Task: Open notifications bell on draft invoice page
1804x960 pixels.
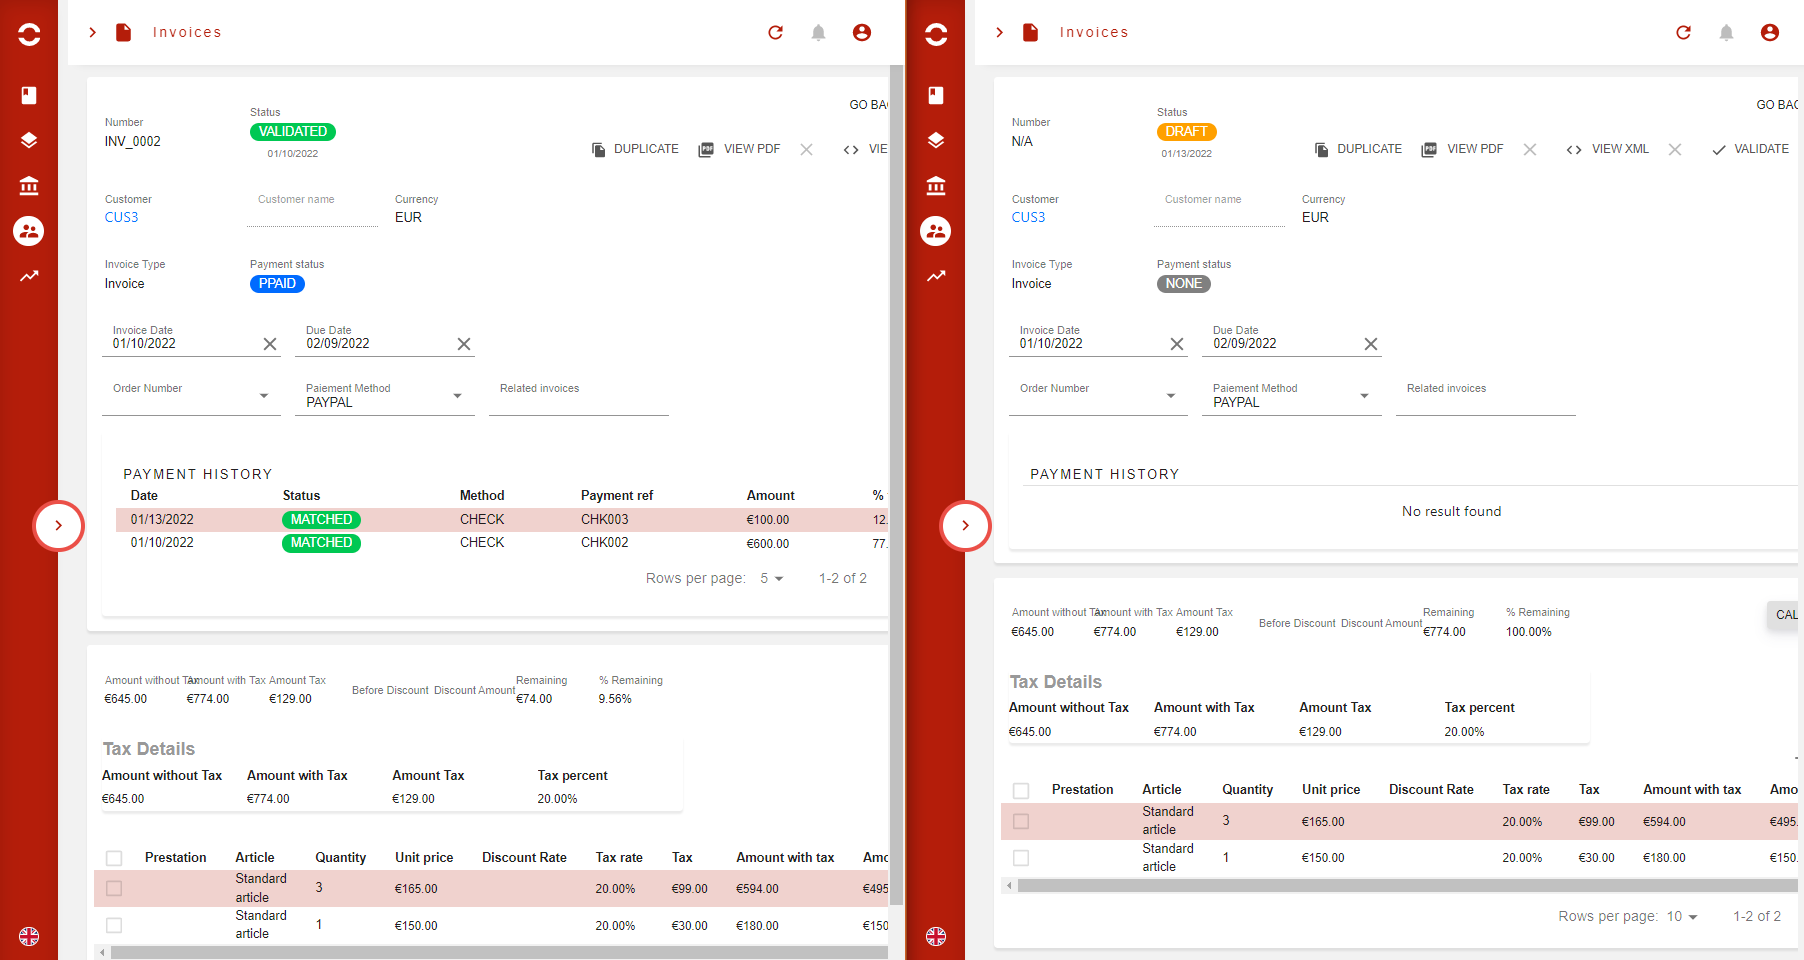Action: click(x=1726, y=33)
